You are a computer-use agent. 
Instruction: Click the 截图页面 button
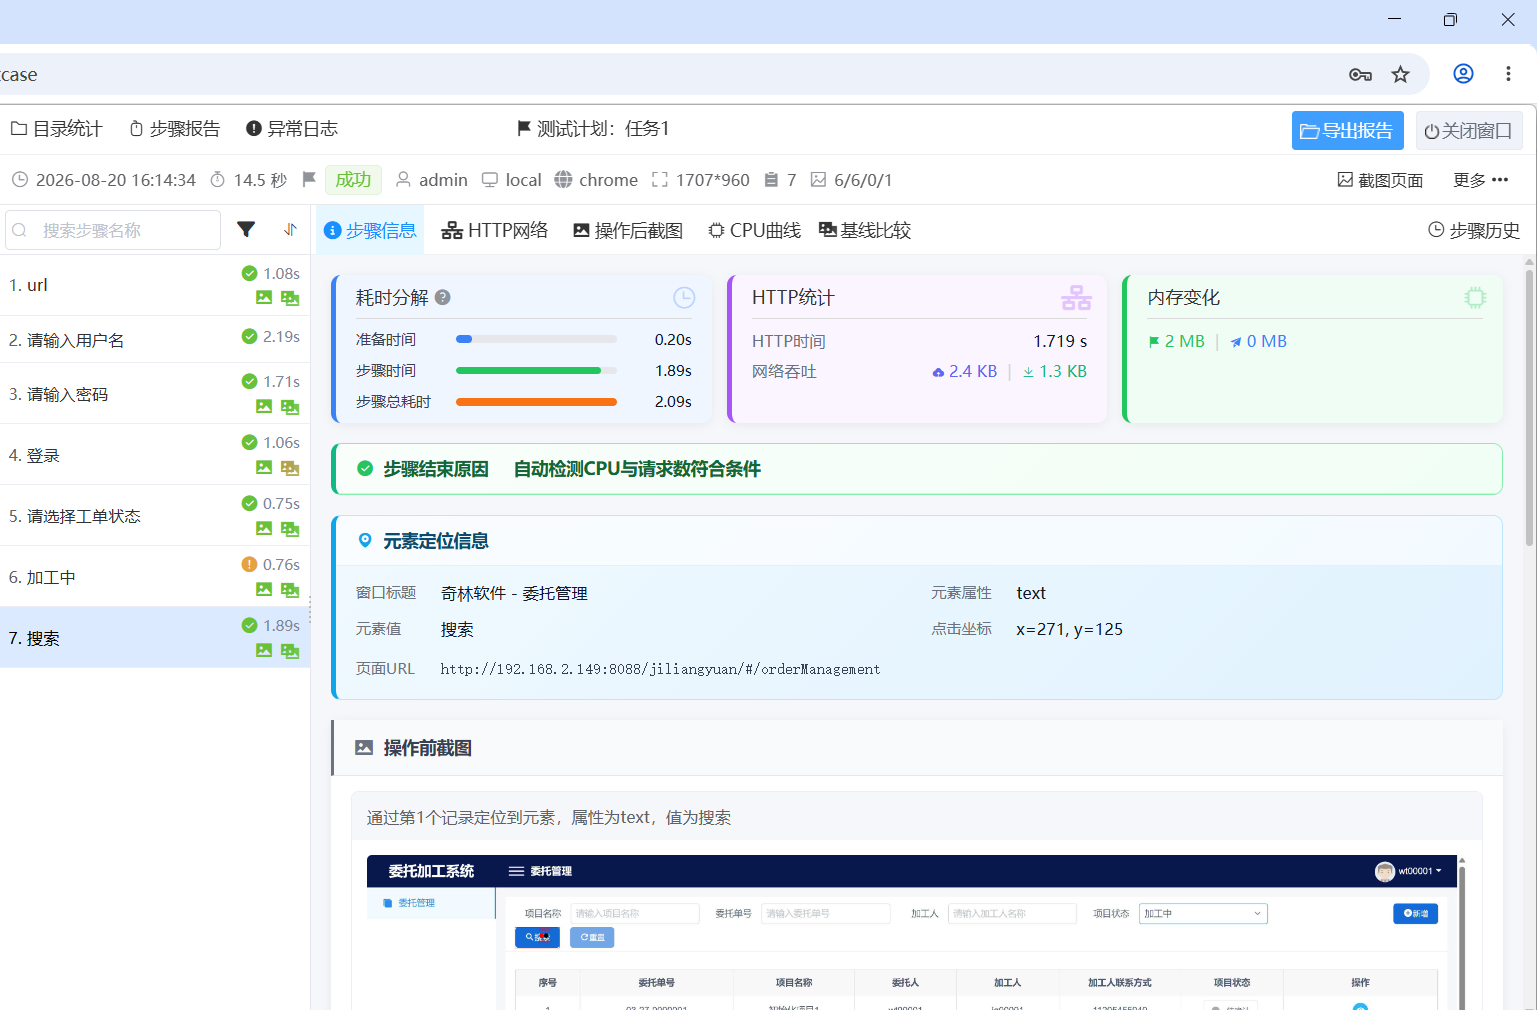pyautogui.click(x=1380, y=180)
